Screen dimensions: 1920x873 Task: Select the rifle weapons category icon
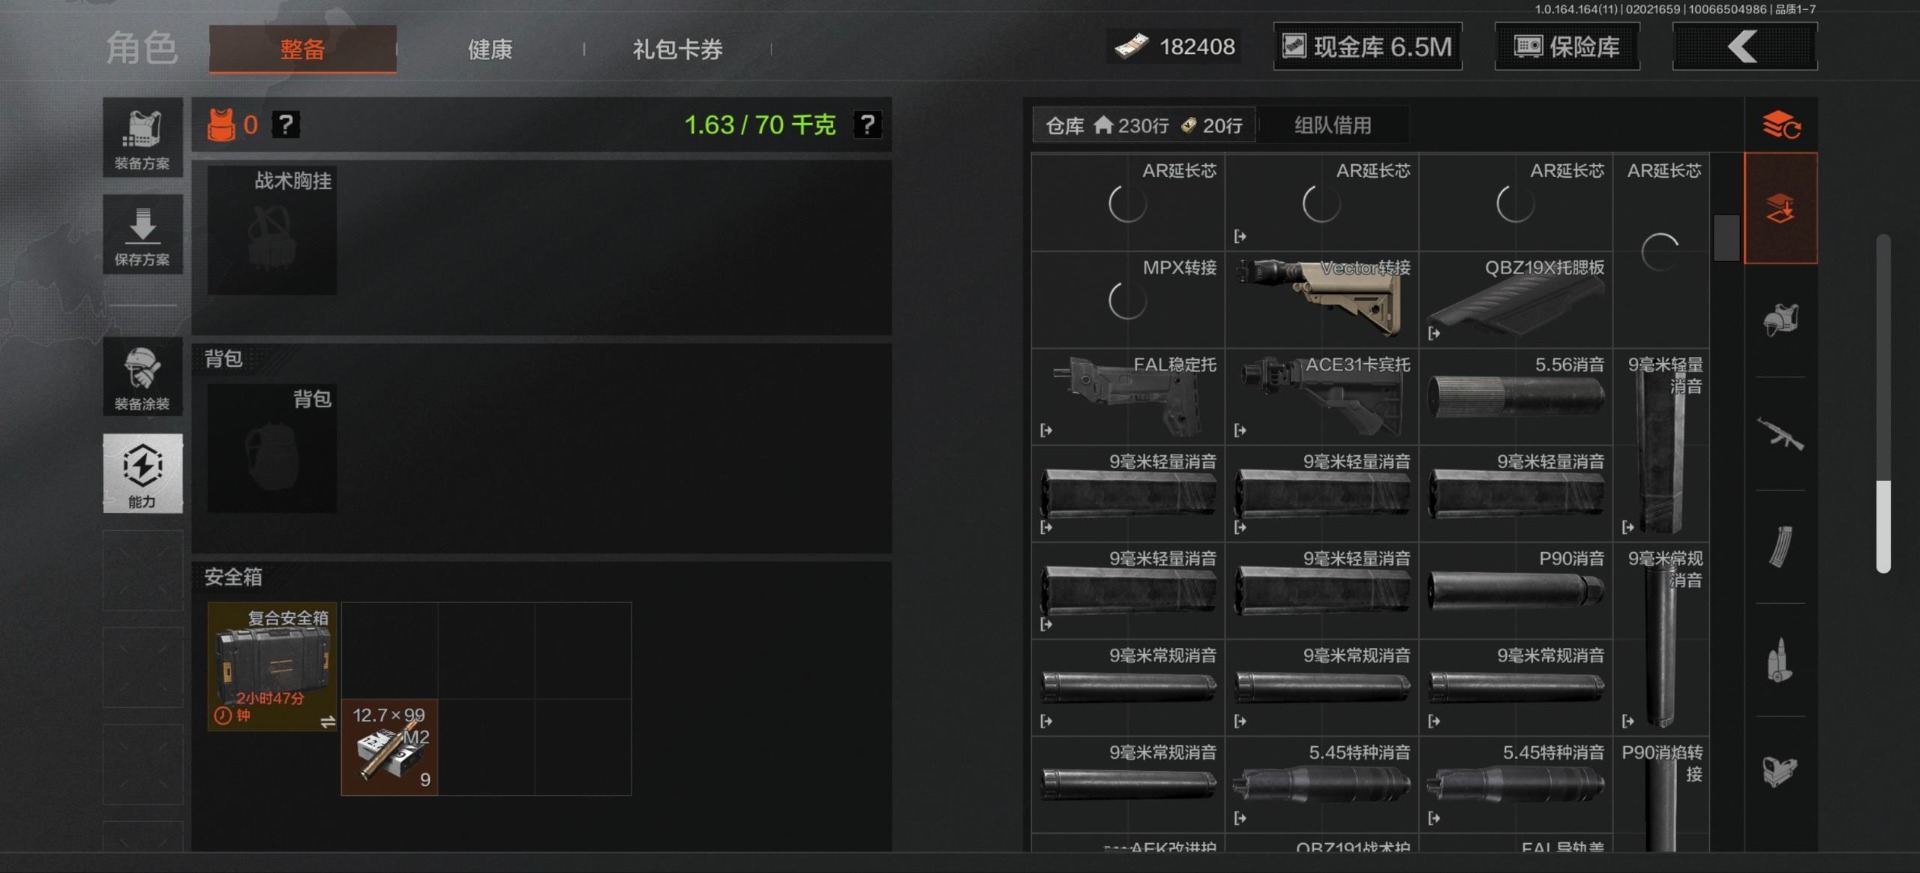[1780, 434]
